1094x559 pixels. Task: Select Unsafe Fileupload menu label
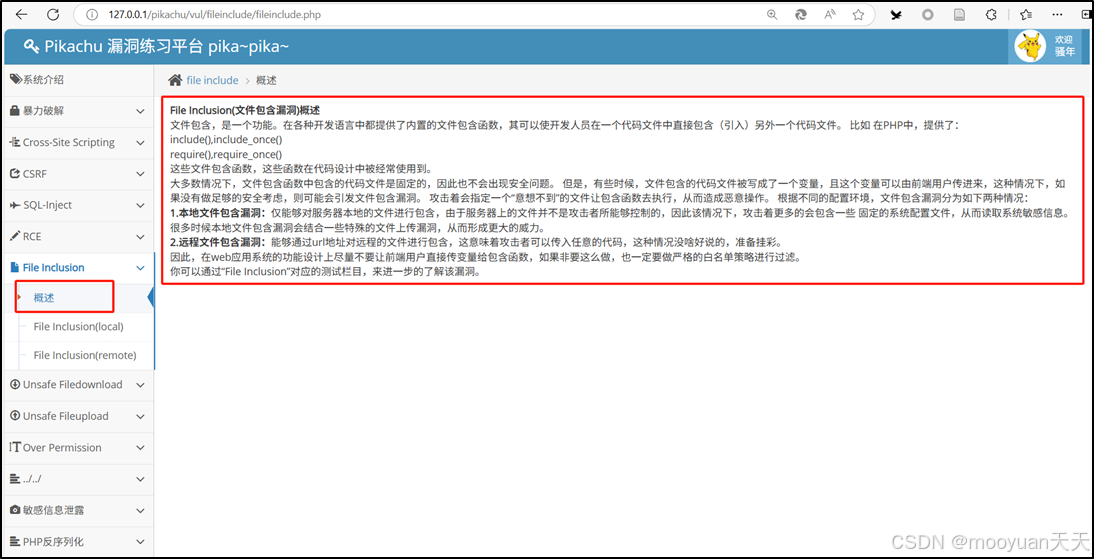point(66,416)
